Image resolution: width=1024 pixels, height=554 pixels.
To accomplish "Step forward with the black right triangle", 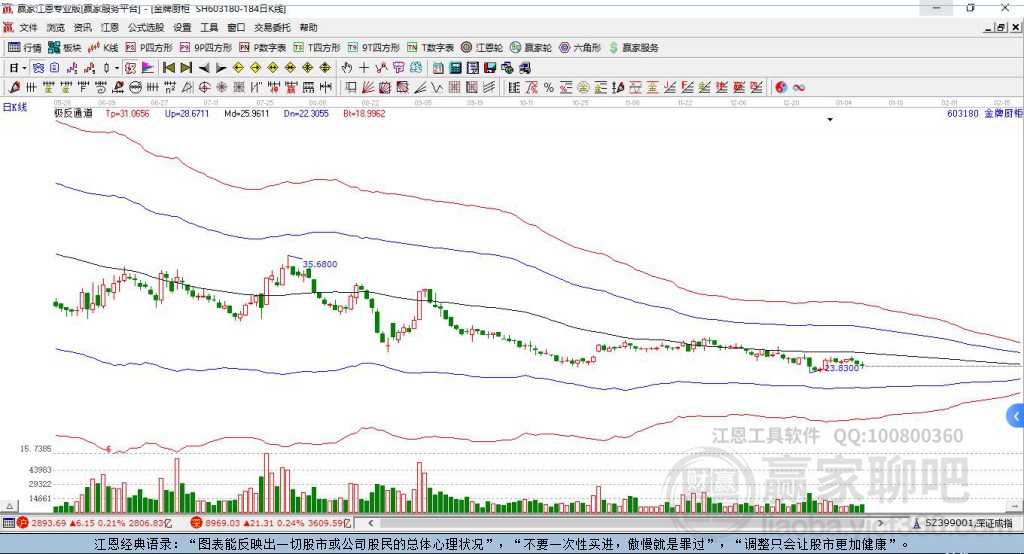I will [x=221, y=68].
